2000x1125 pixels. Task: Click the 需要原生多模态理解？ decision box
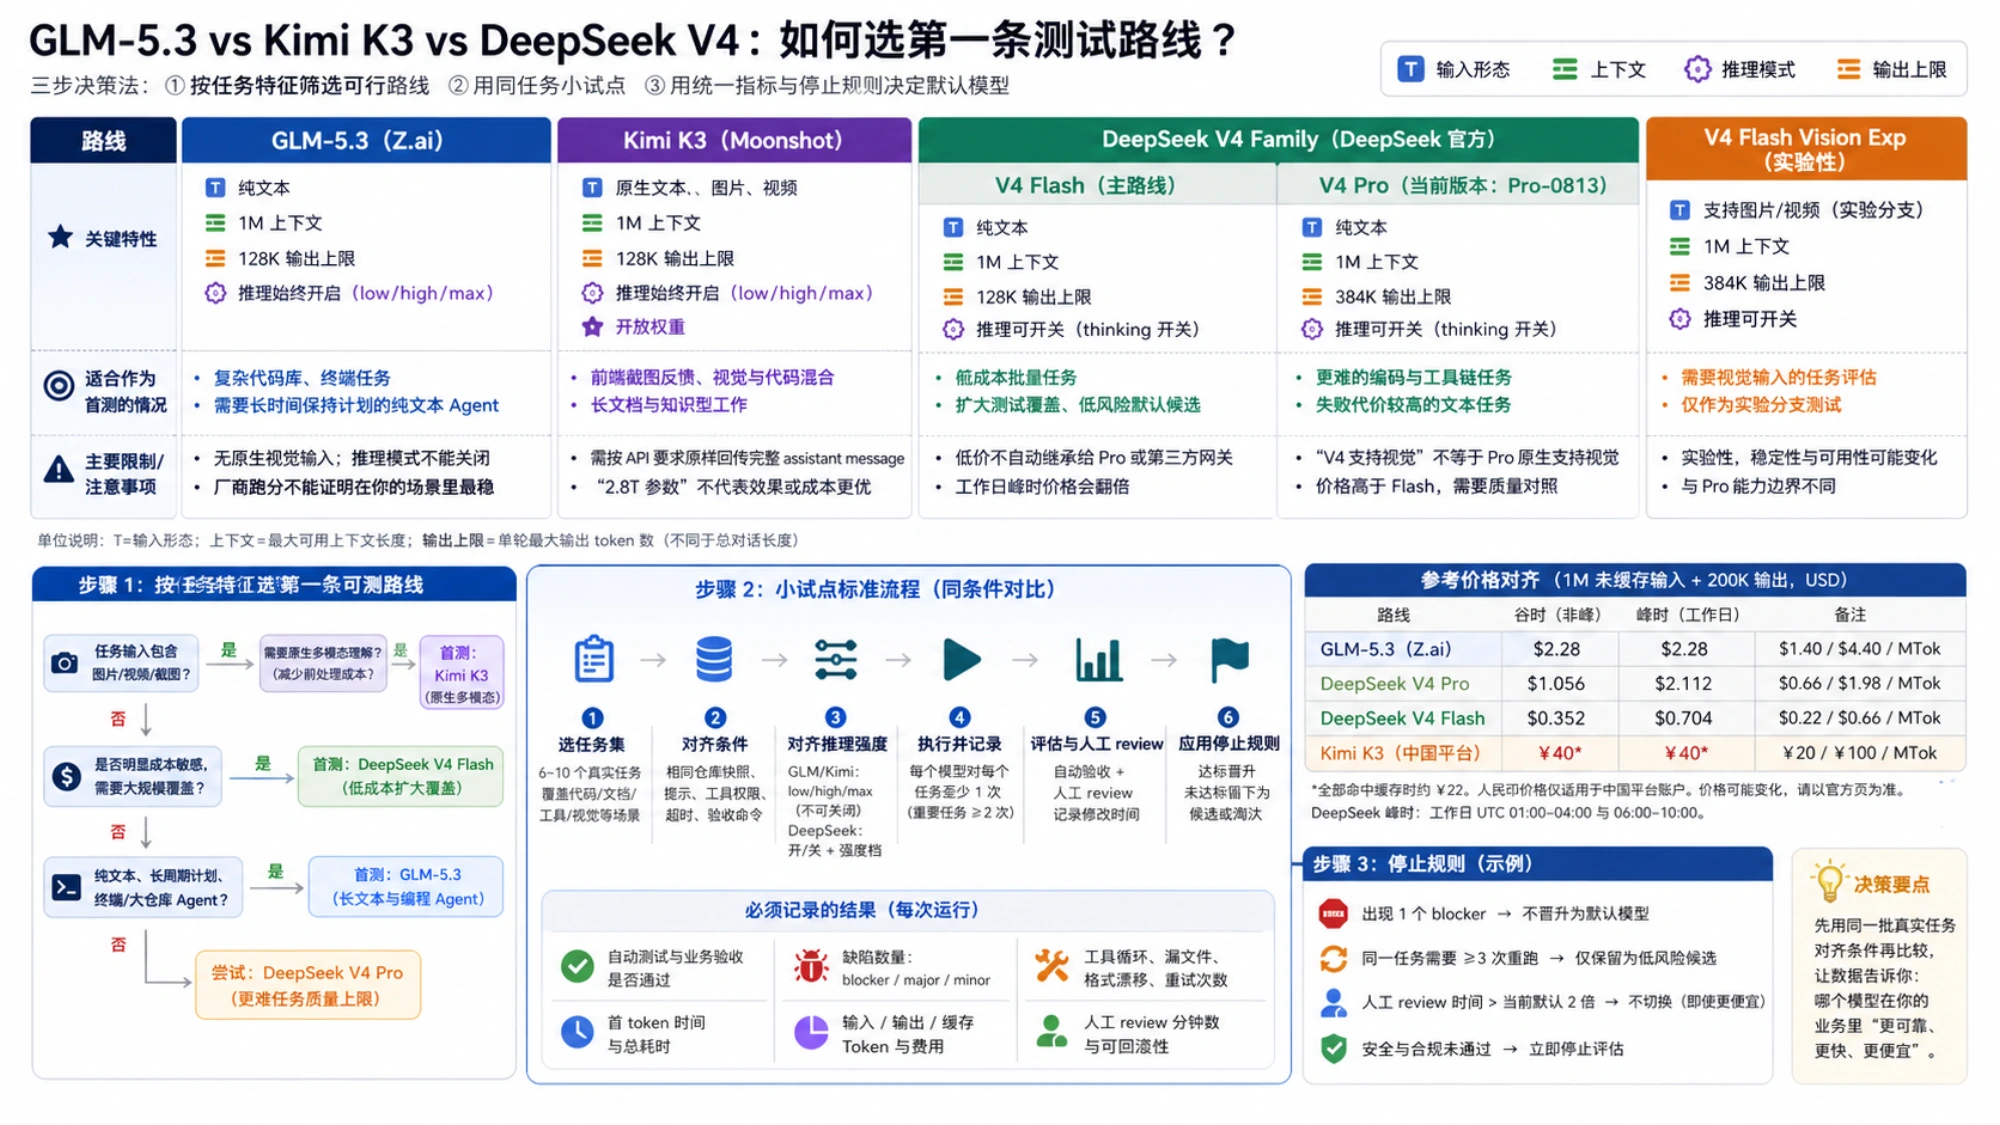323,663
